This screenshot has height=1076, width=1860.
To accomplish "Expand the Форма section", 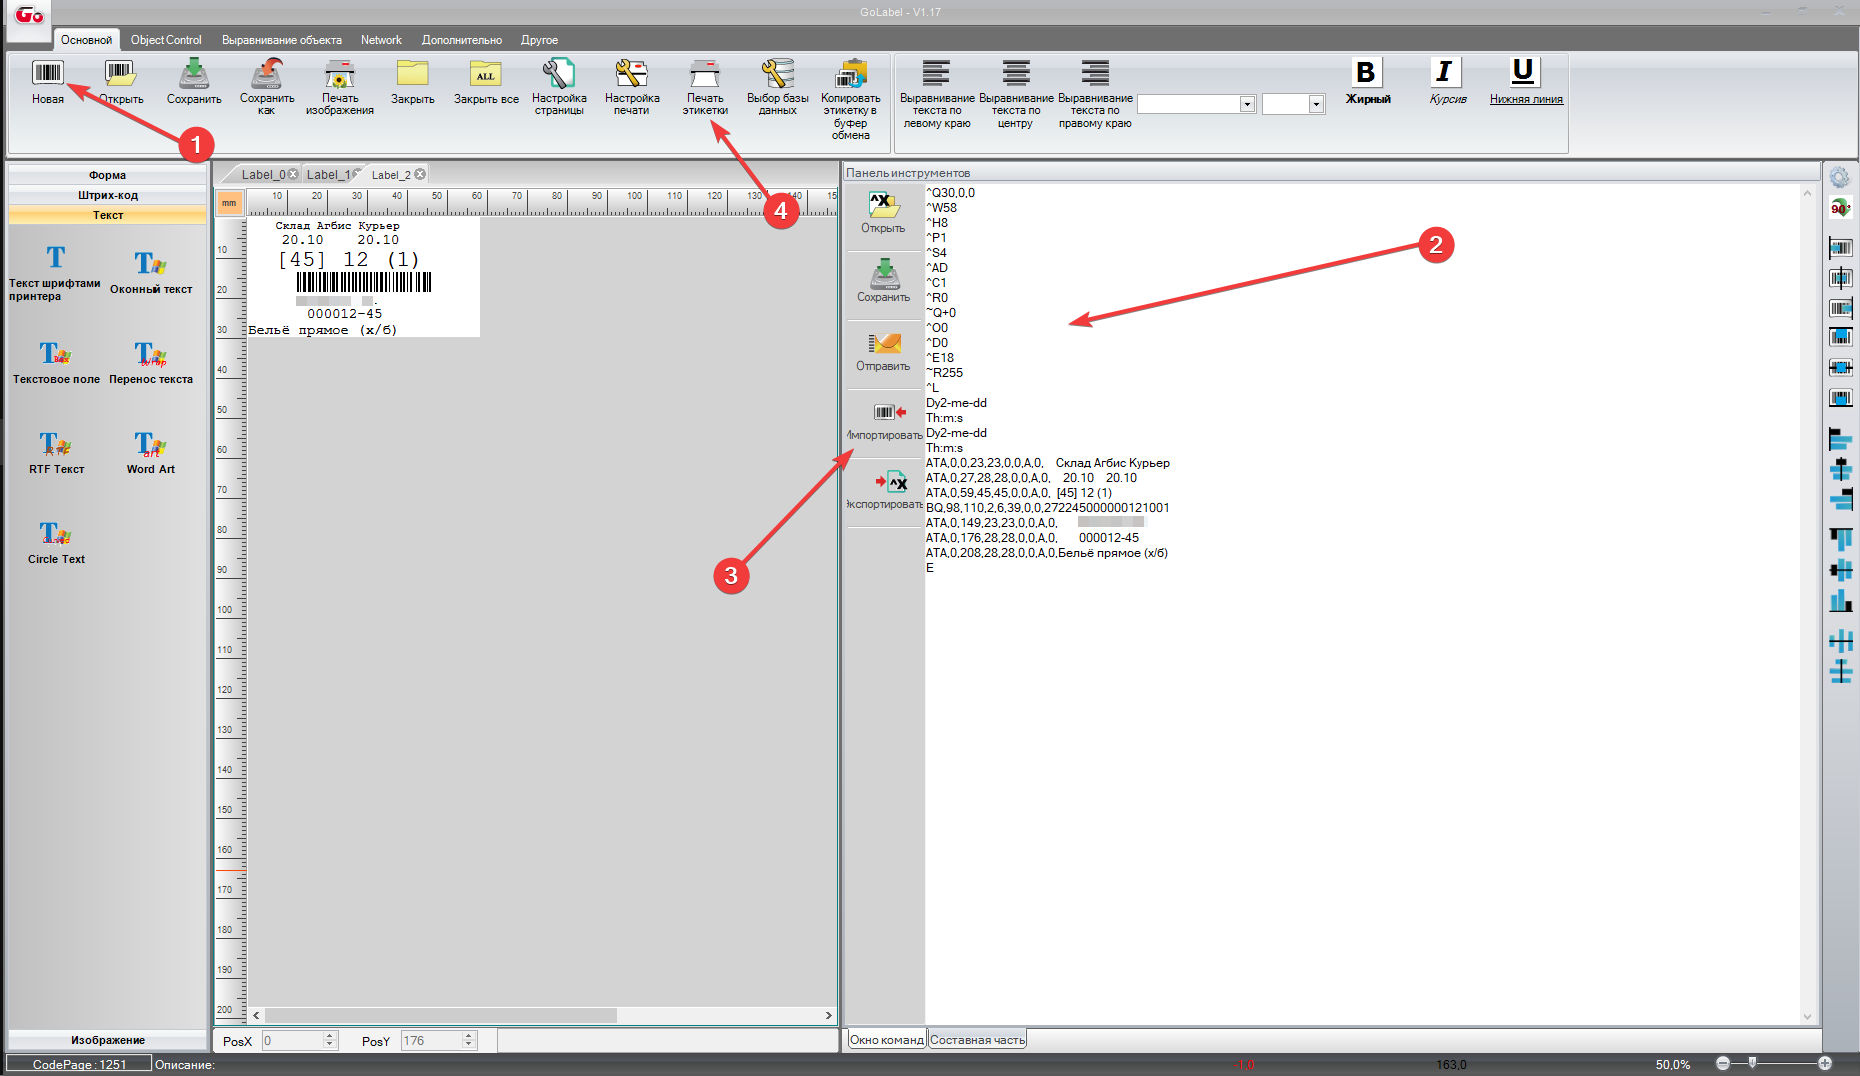I will 107,175.
